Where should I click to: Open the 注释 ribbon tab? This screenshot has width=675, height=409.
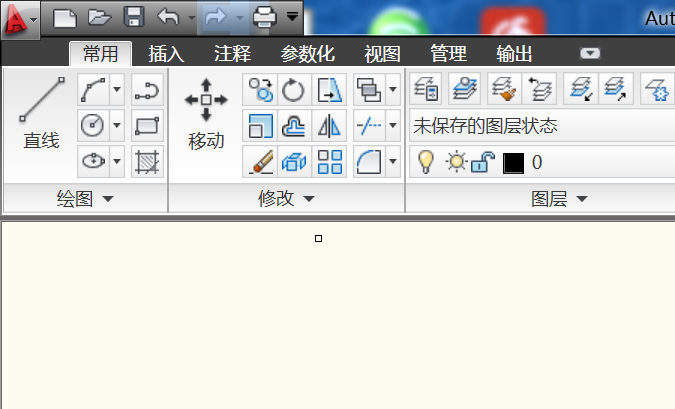pos(232,54)
